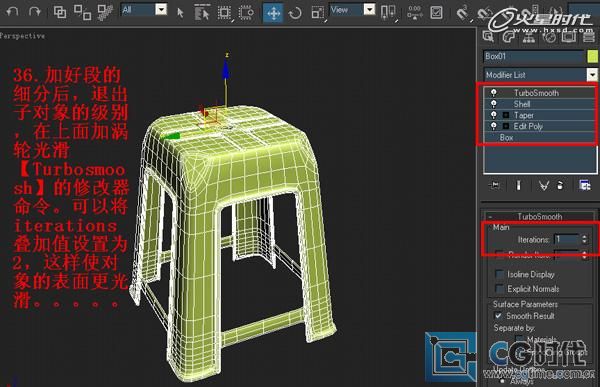Open the Modifier List dropdown arrow
600x387 pixels.
pyautogui.click(x=592, y=75)
